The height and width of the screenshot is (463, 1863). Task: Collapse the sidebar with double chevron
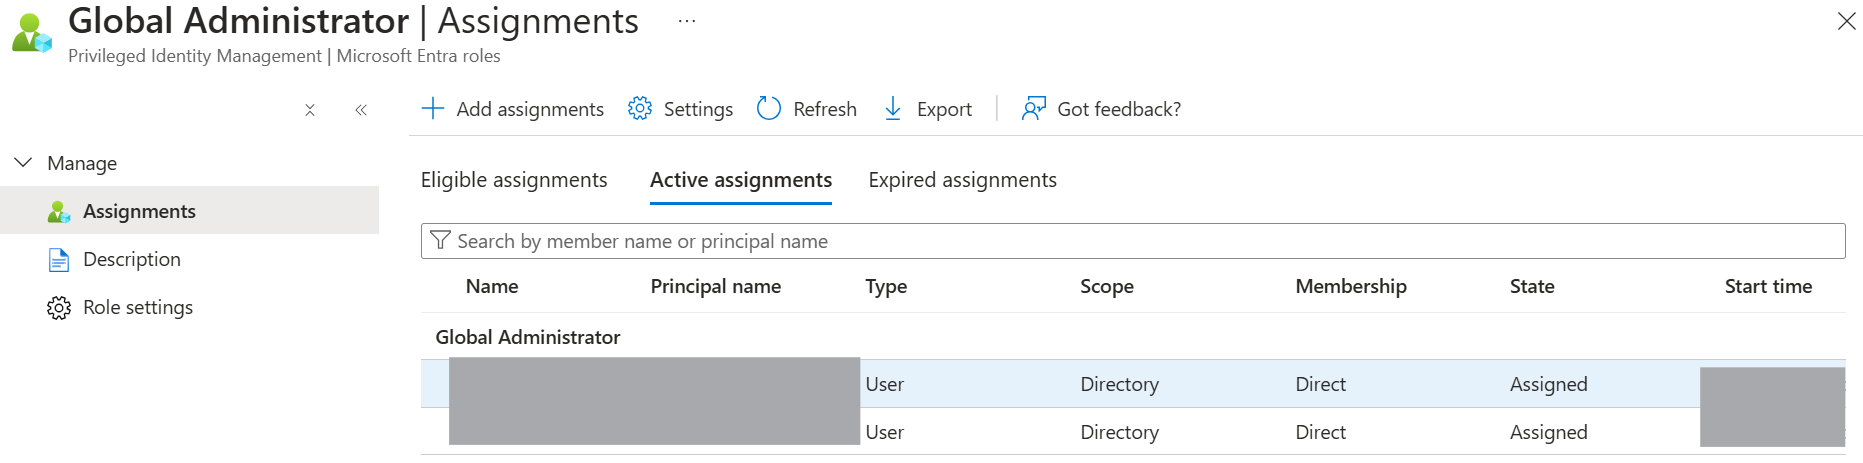pyautogui.click(x=361, y=110)
